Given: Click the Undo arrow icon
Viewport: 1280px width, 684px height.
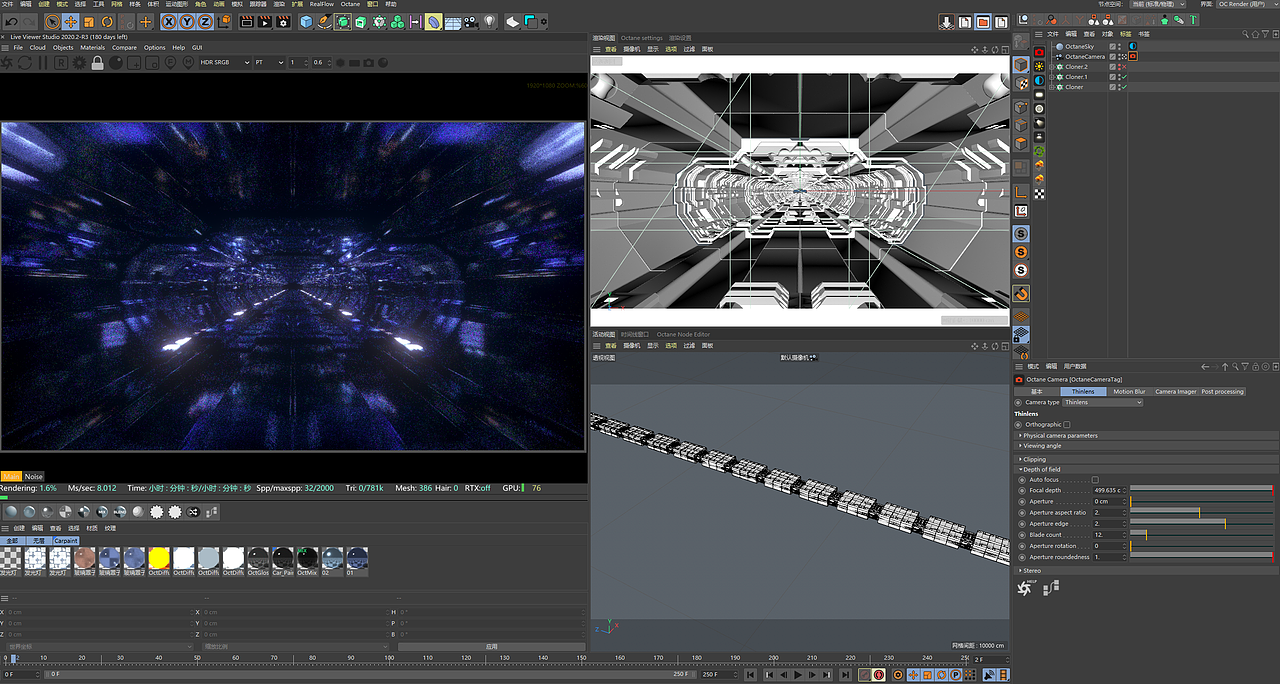Looking at the screenshot, I should pyautogui.click(x=12, y=21).
